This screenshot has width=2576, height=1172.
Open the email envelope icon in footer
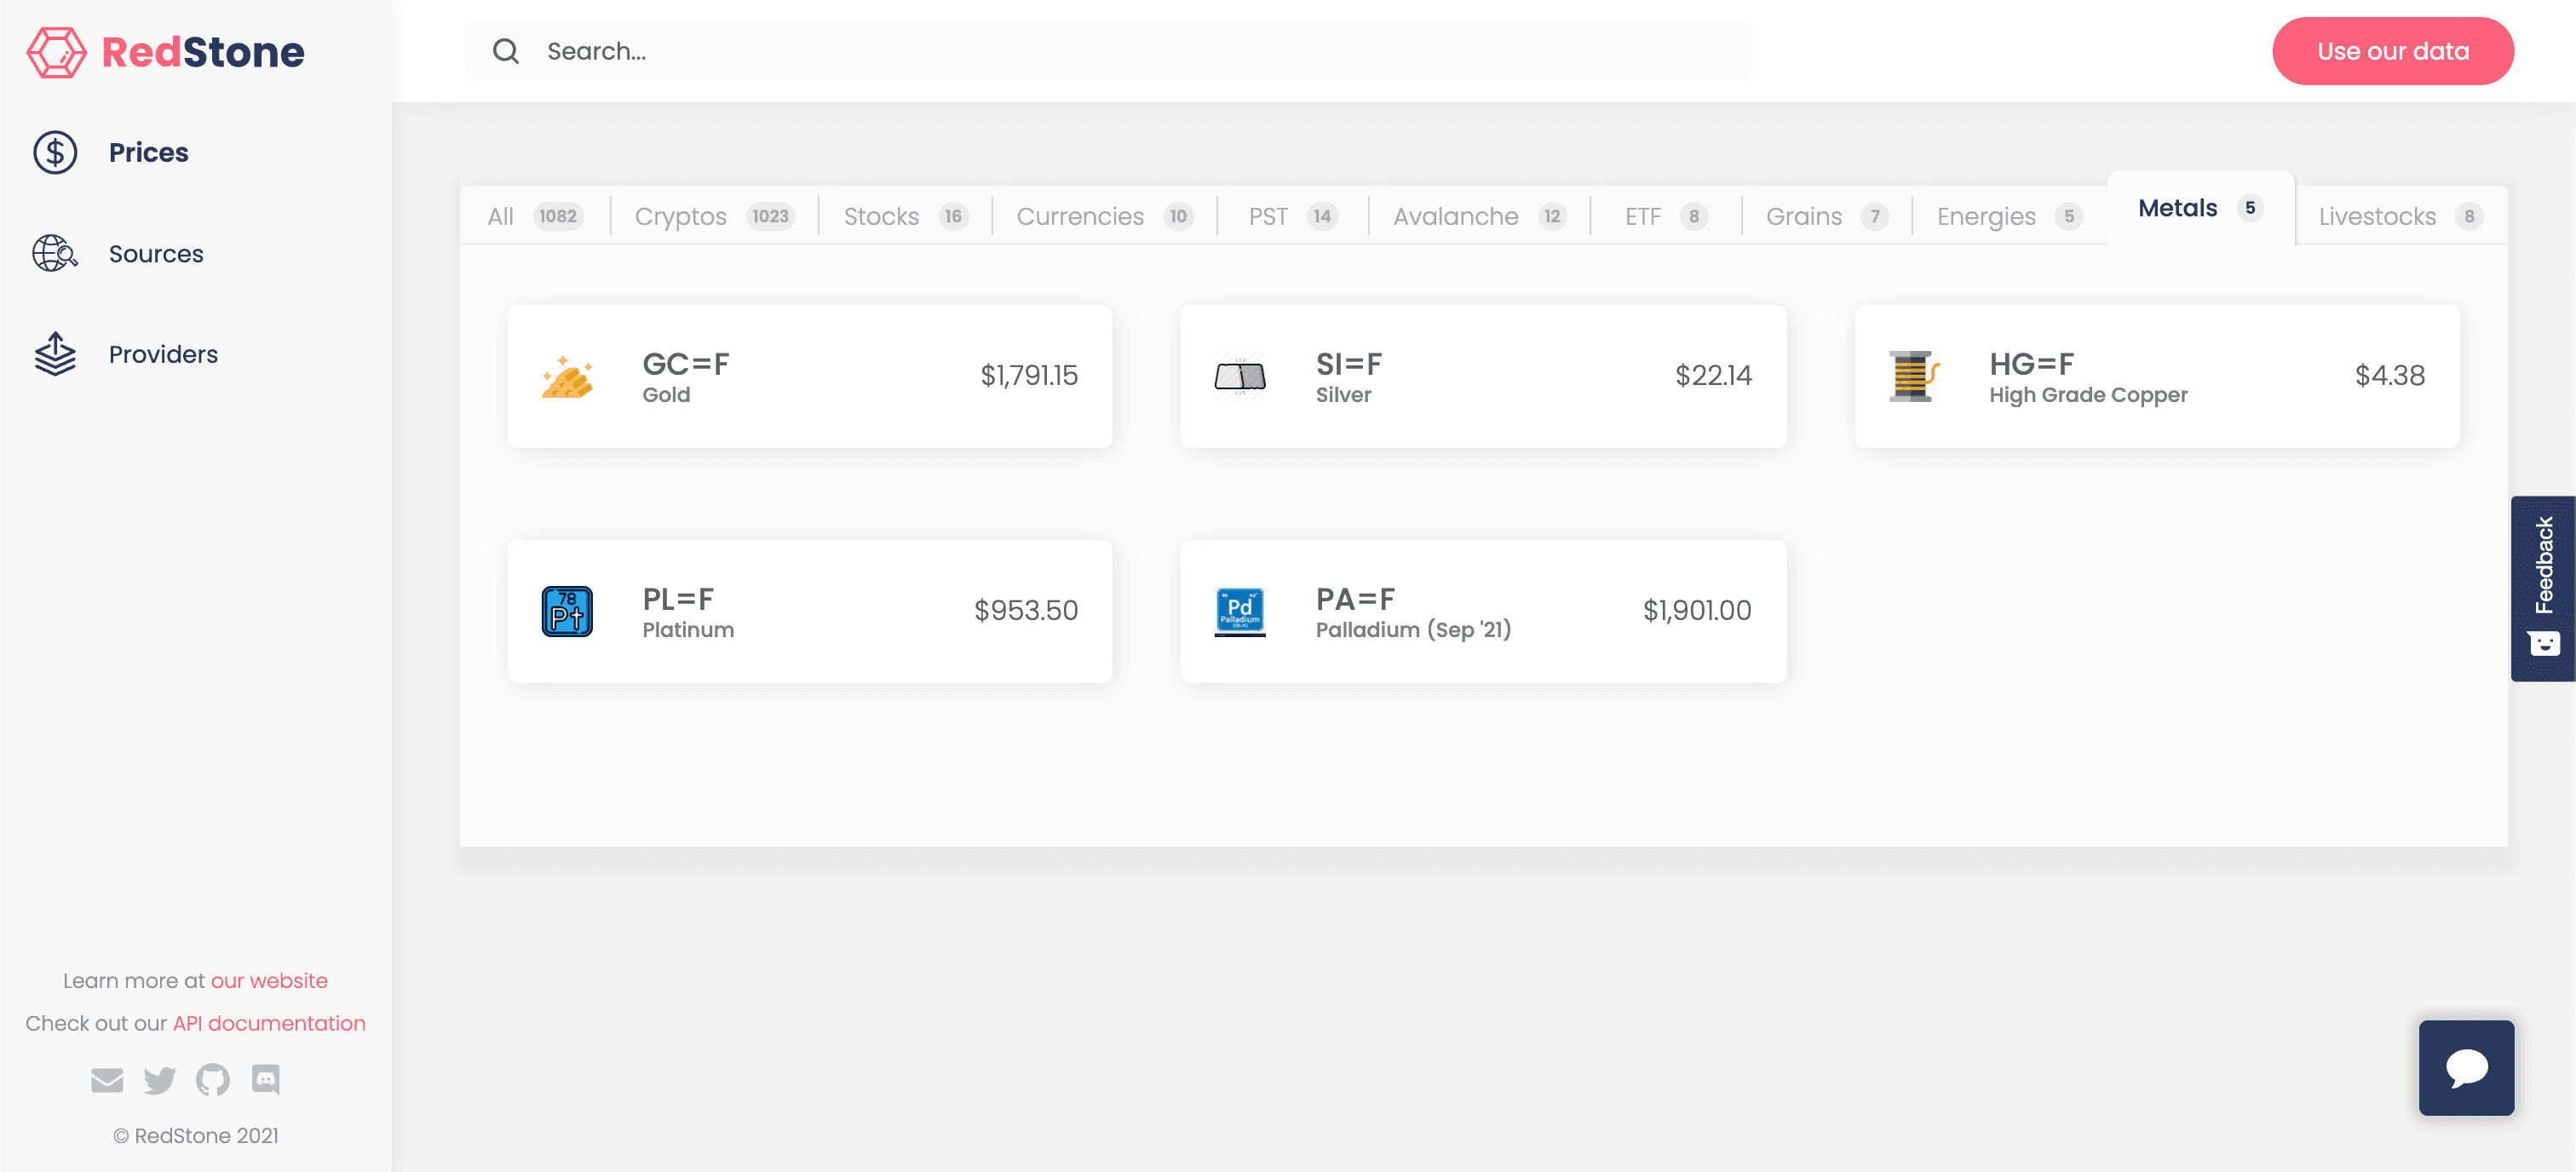[107, 1080]
